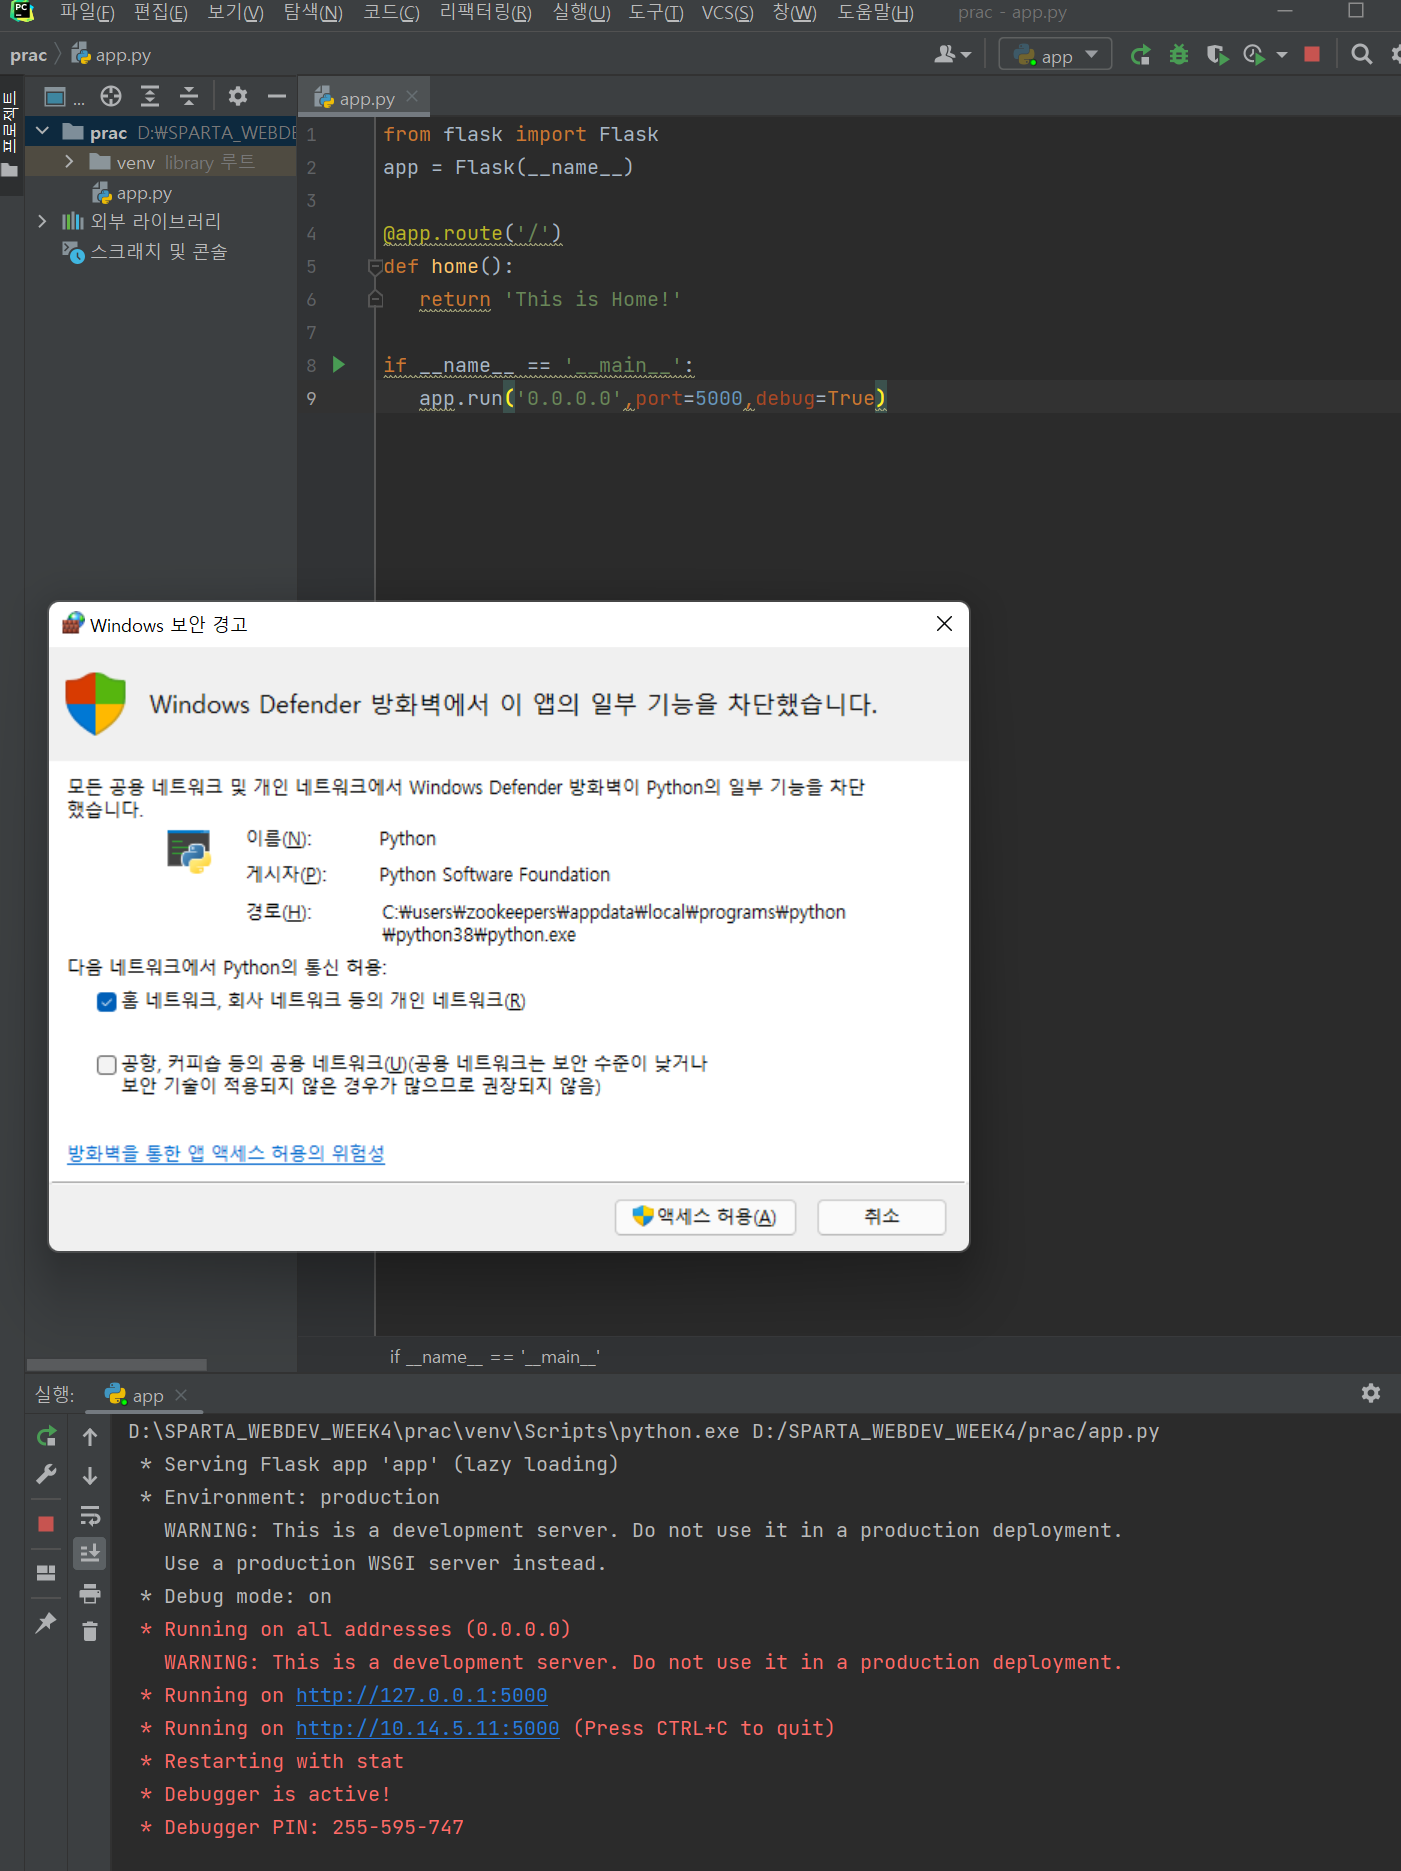Image resolution: width=1401 pixels, height=1871 pixels.
Task: Check the public network checkbox
Action: (107, 1064)
